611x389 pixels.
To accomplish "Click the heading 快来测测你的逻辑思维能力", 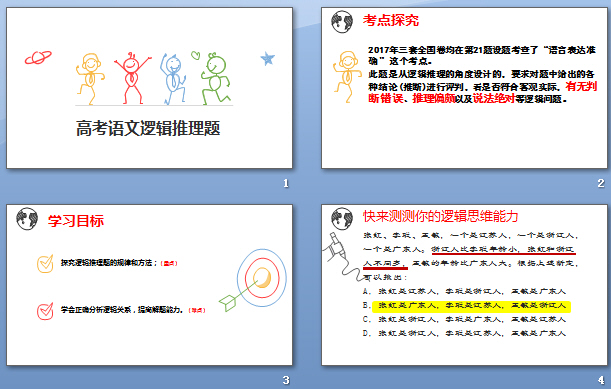I will 441,216.
